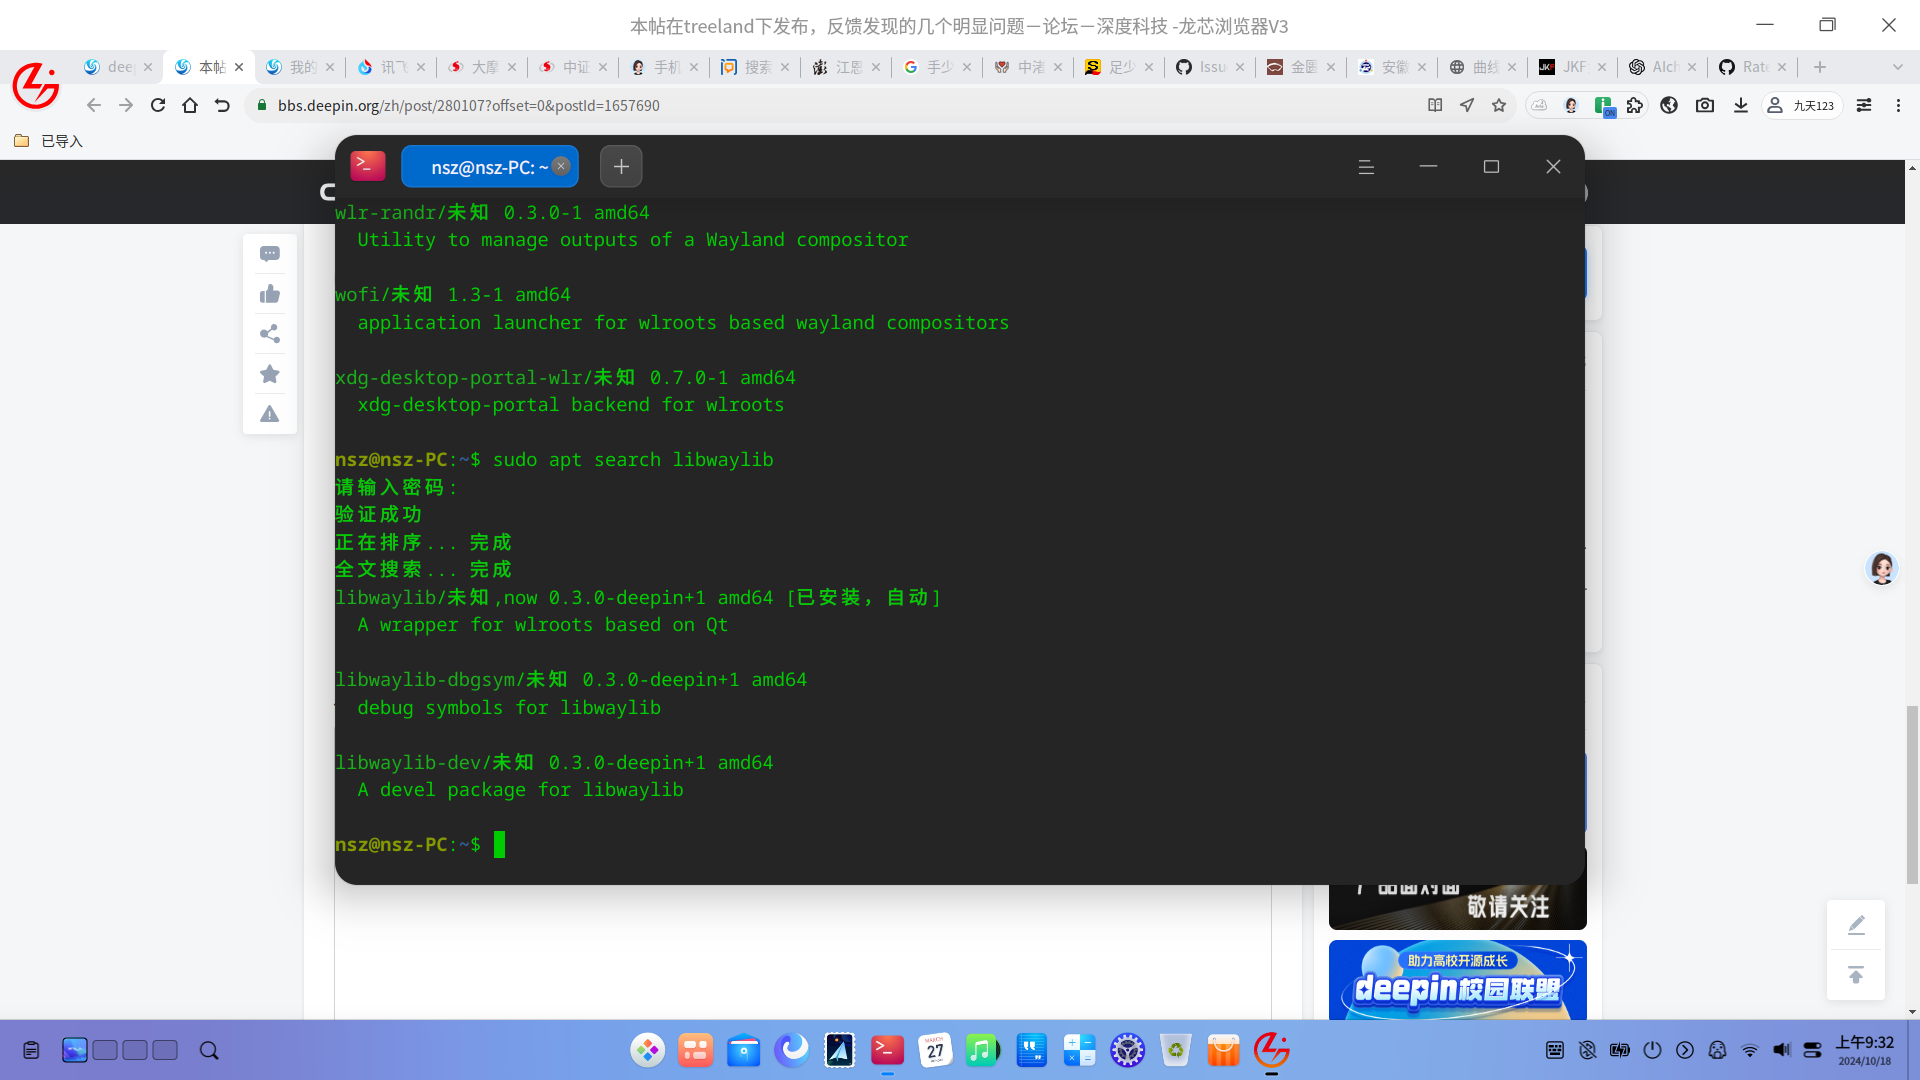Screen dimensions: 1920x1080
Task: Open the launcher icon in the dock
Action: click(648, 1050)
